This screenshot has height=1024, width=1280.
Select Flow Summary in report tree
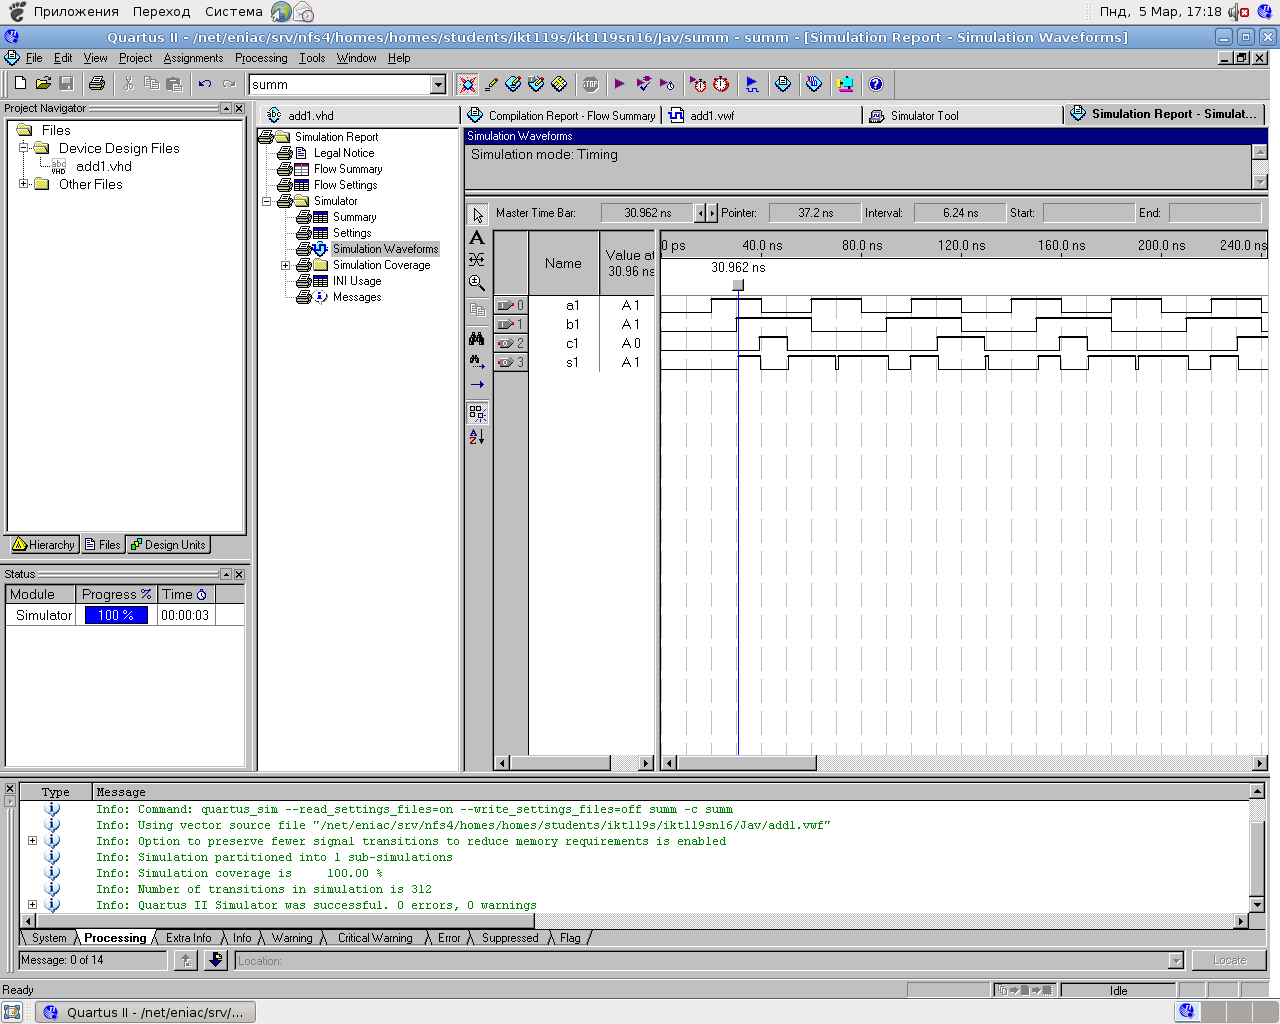(x=348, y=169)
